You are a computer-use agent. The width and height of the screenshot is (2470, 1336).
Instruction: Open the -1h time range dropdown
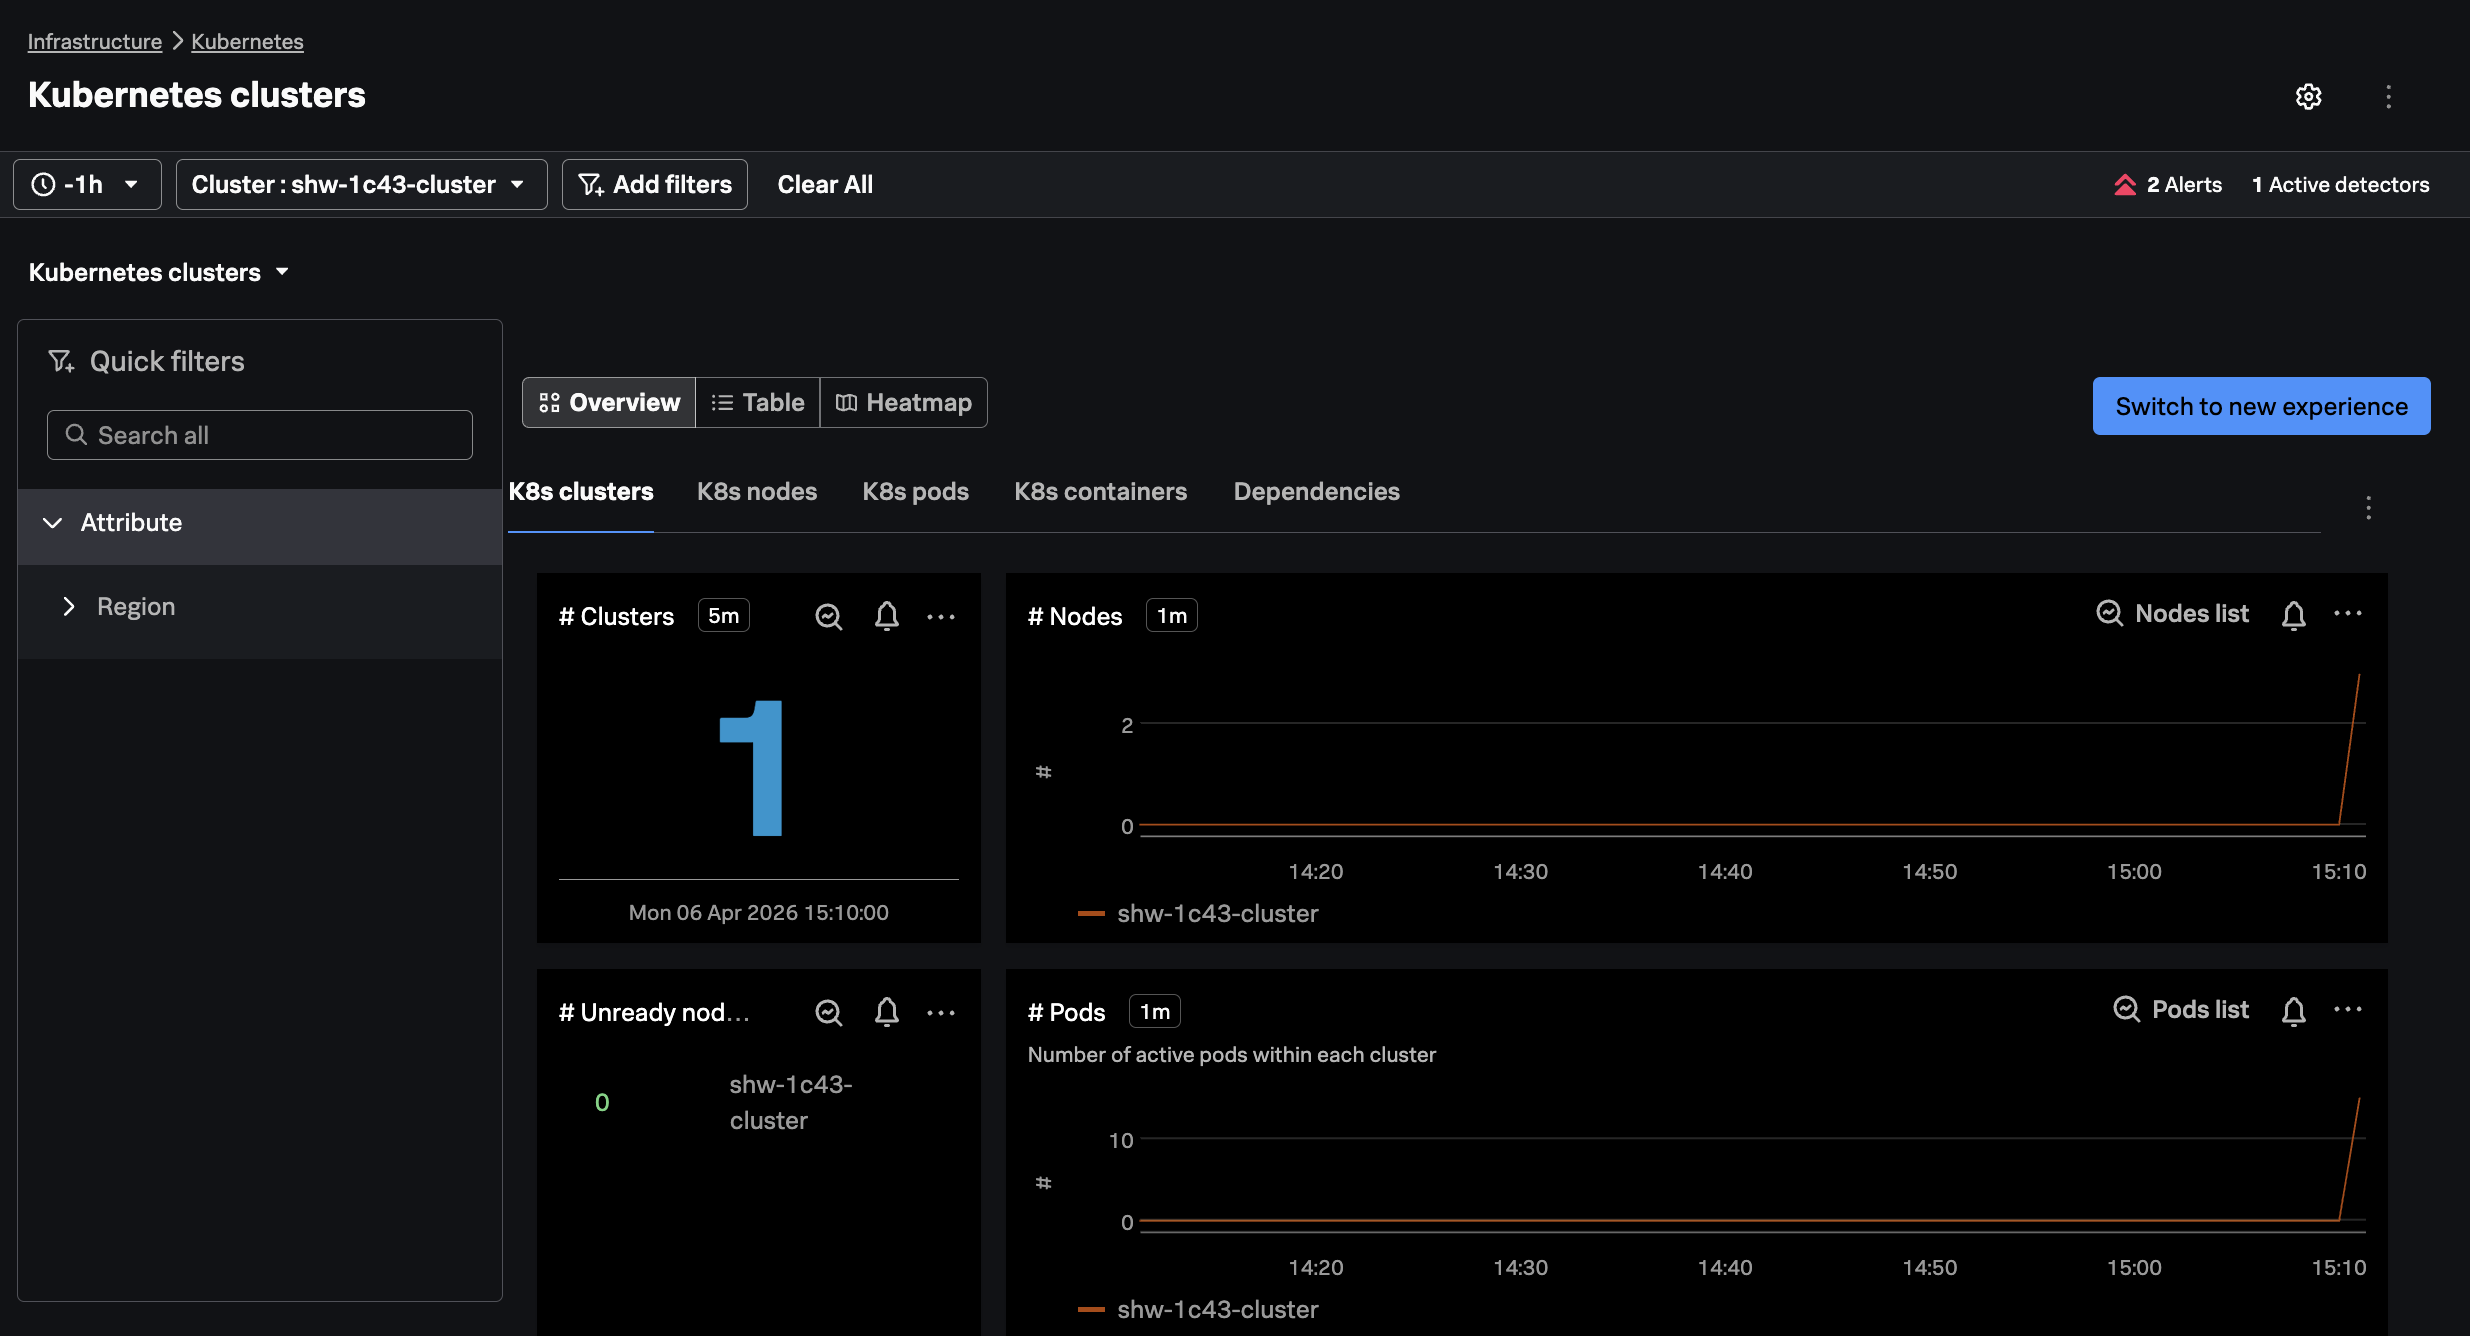pos(87,184)
